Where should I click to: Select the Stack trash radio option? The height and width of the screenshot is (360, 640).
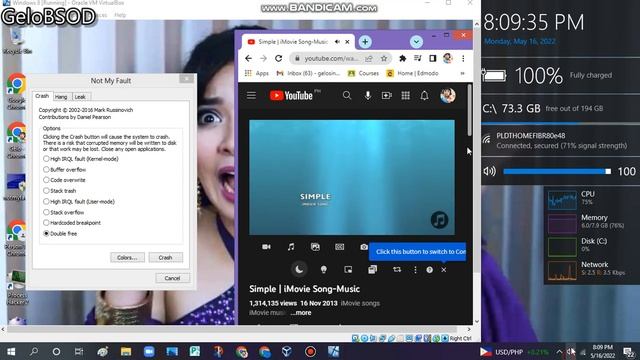pyautogui.click(x=60, y=191)
